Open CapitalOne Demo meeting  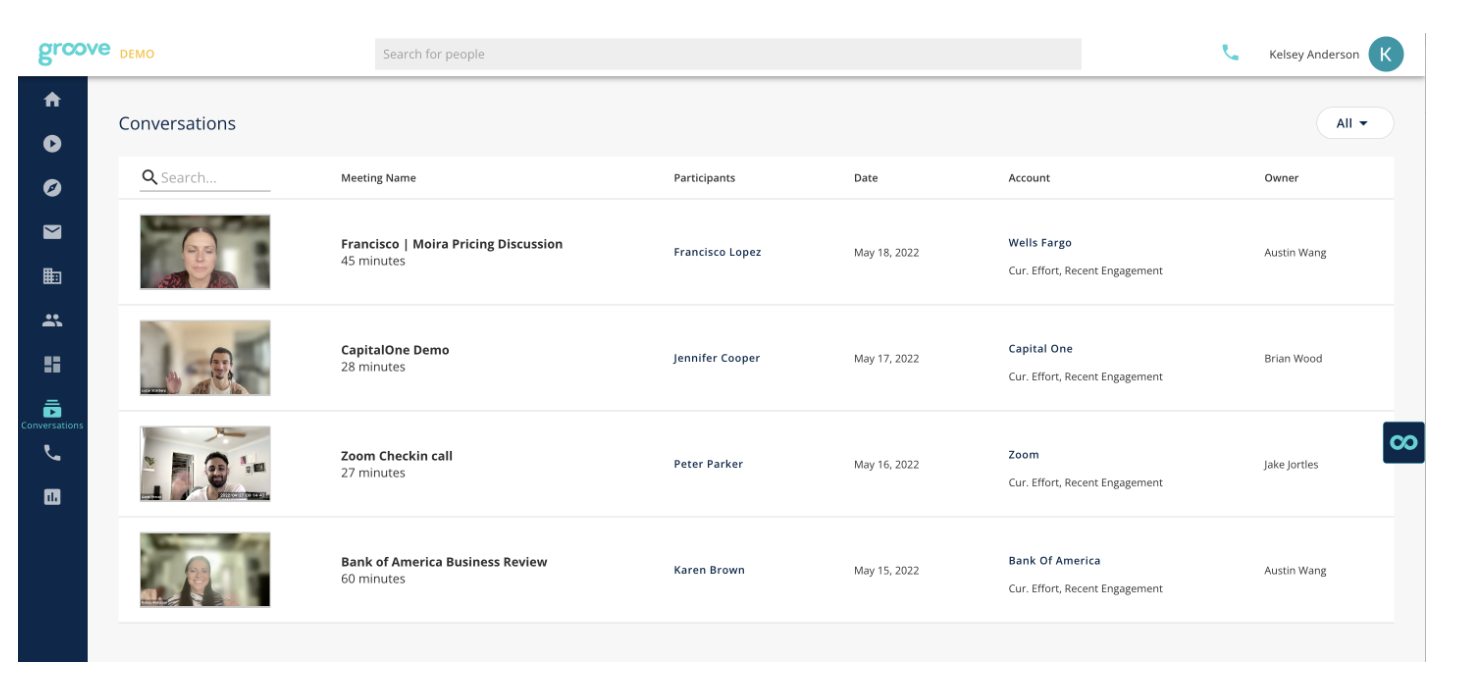coord(395,350)
